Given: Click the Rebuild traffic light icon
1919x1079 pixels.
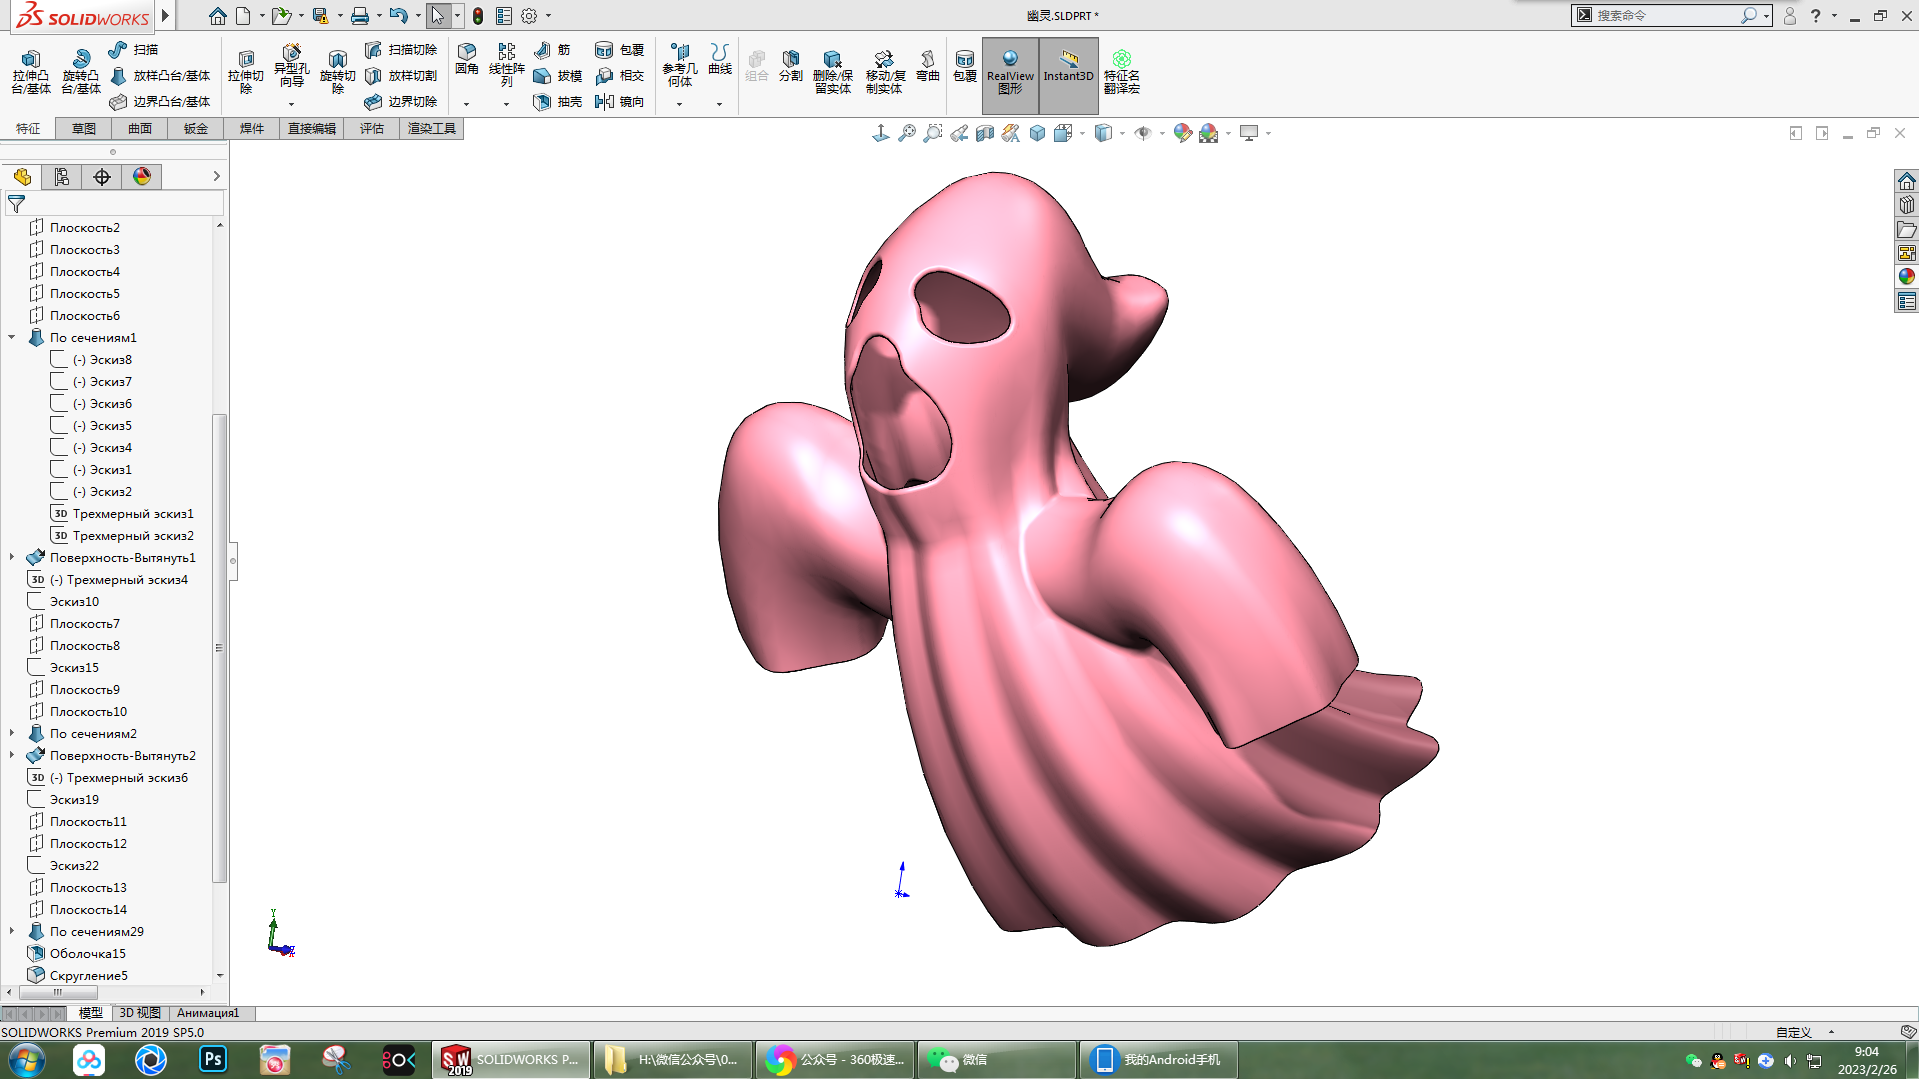Looking at the screenshot, I should [x=478, y=16].
